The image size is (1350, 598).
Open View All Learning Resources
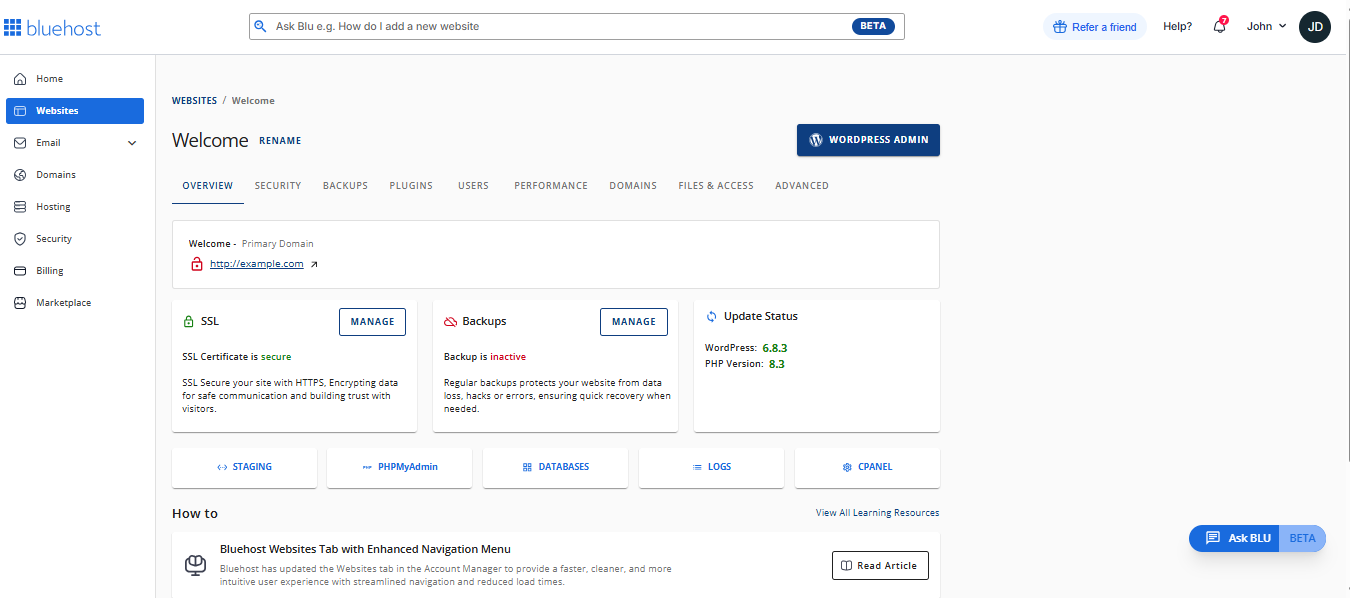[875, 512]
